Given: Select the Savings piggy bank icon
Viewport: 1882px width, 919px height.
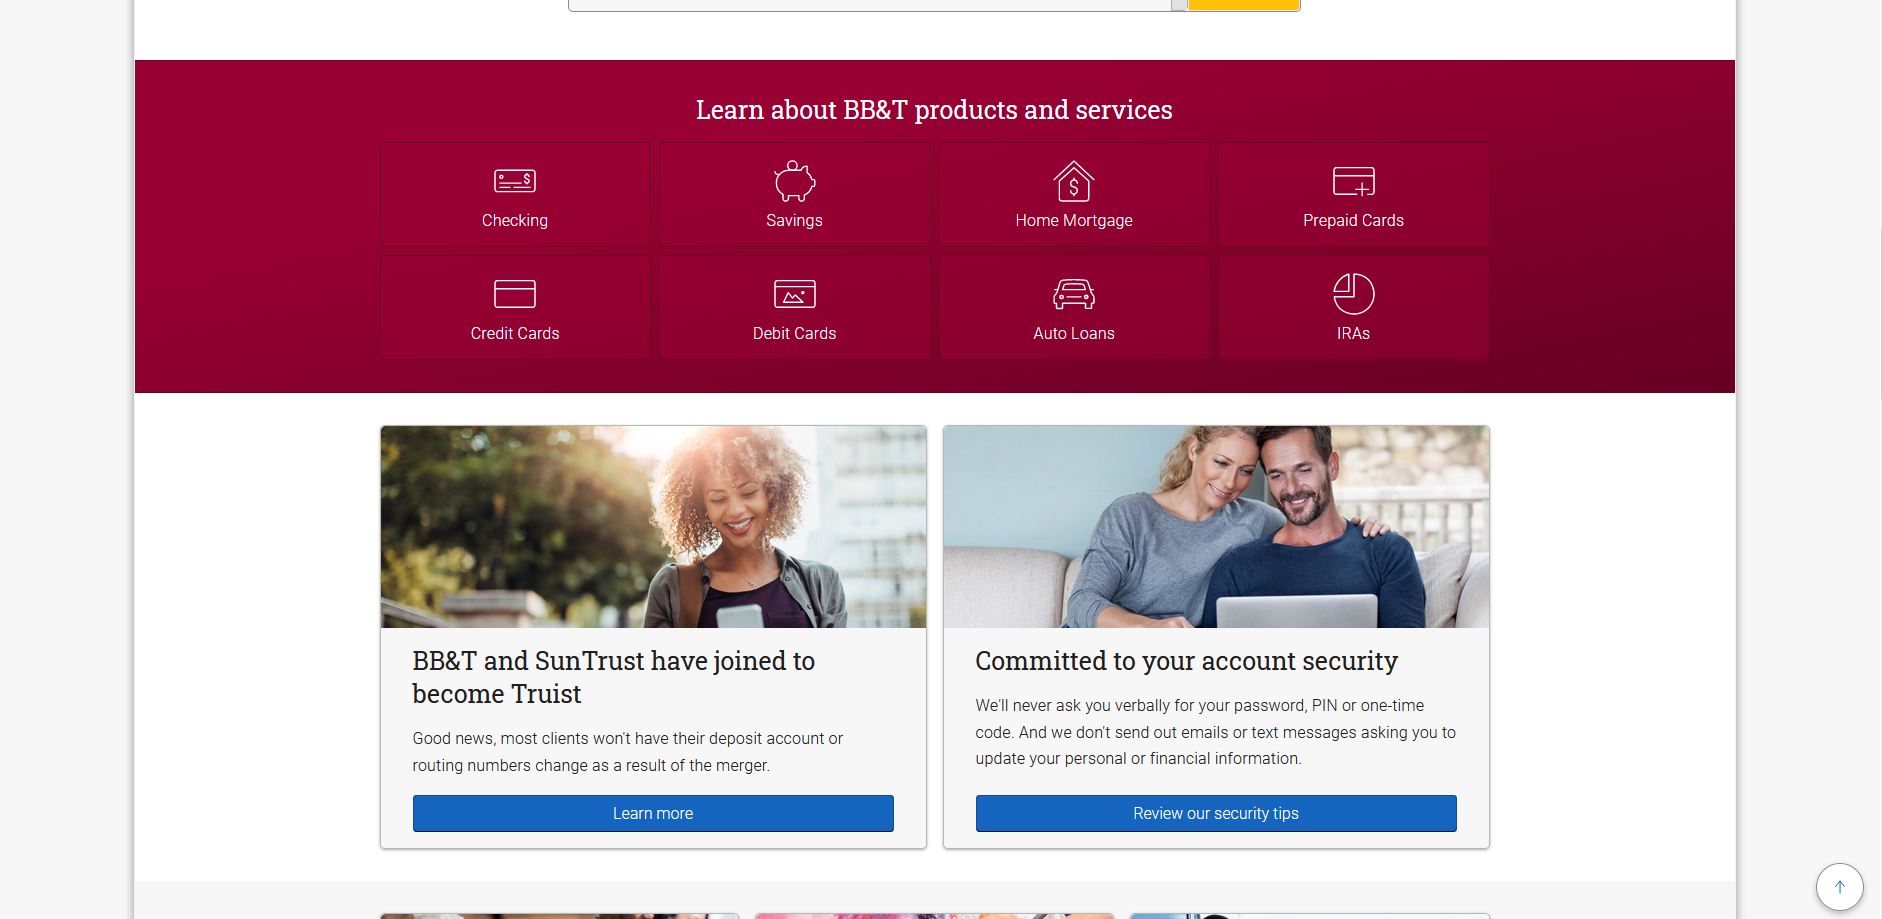Looking at the screenshot, I should pyautogui.click(x=794, y=181).
